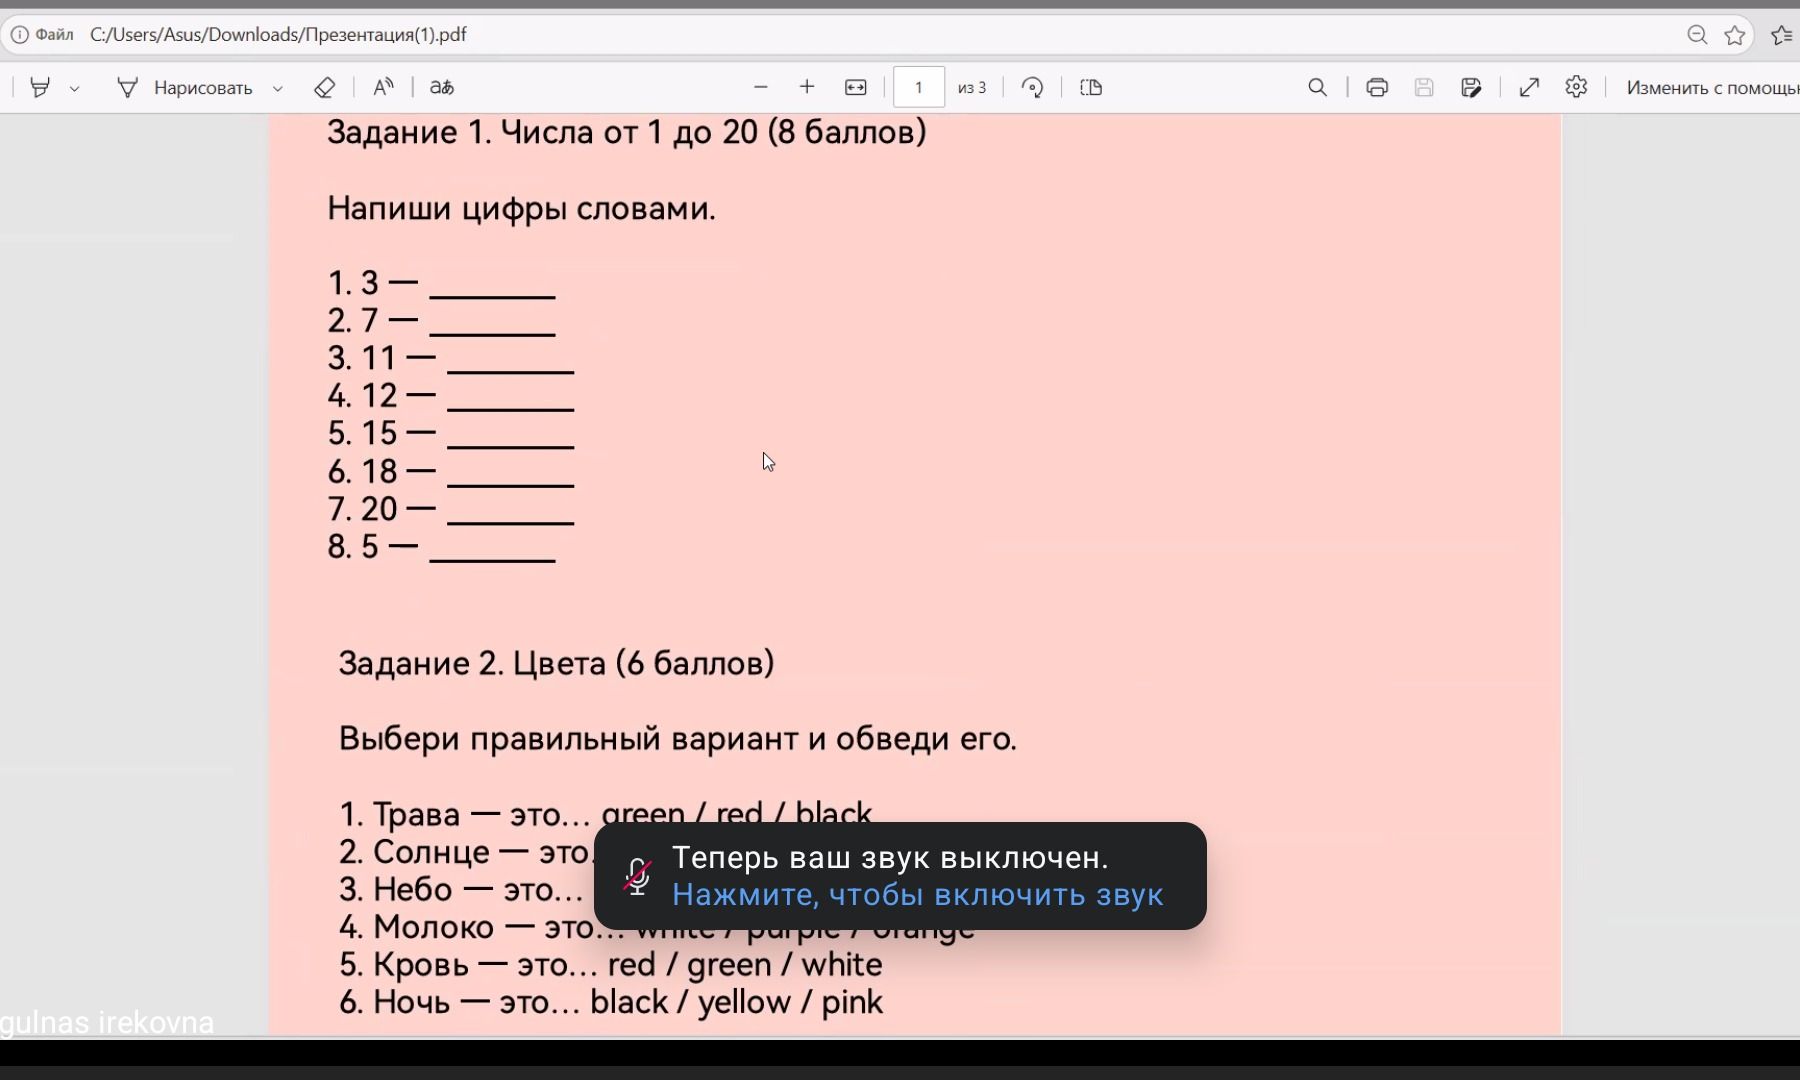
Task: Open Нарисовать pen options dropdown arrow
Action: pyautogui.click(x=278, y=89)
